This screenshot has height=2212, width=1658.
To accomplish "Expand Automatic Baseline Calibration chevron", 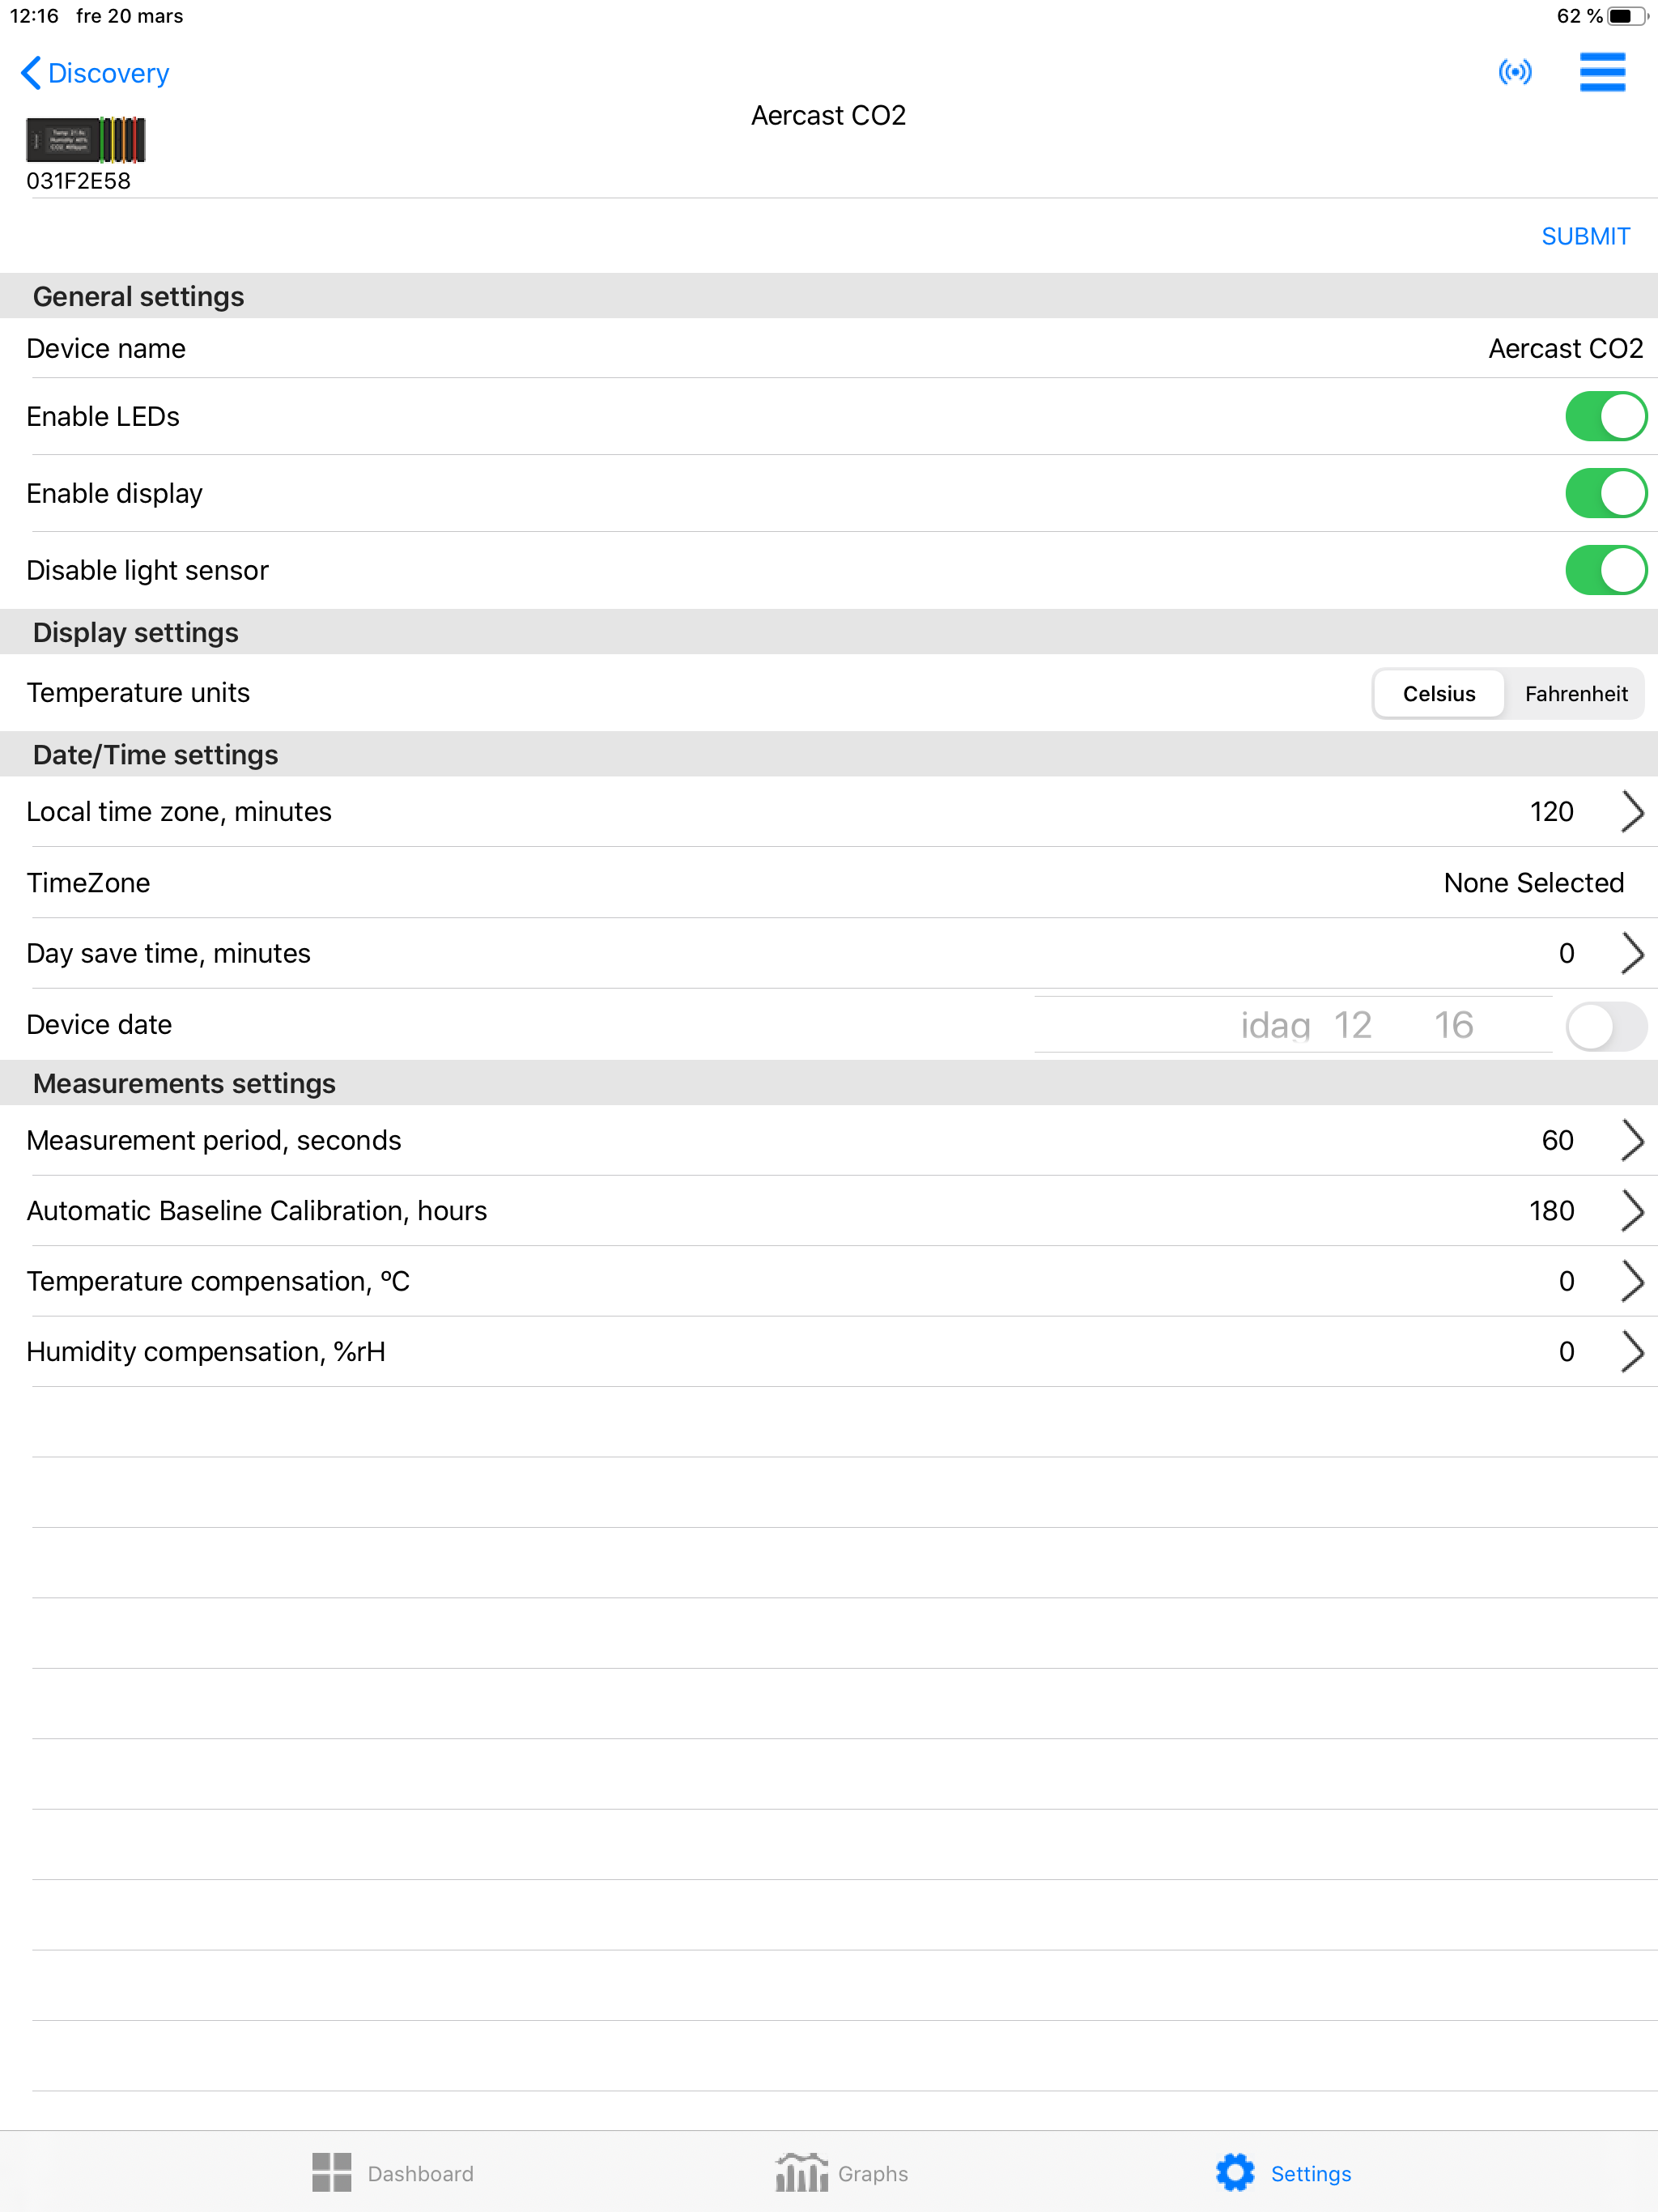I will (x=1631, y=1210).
